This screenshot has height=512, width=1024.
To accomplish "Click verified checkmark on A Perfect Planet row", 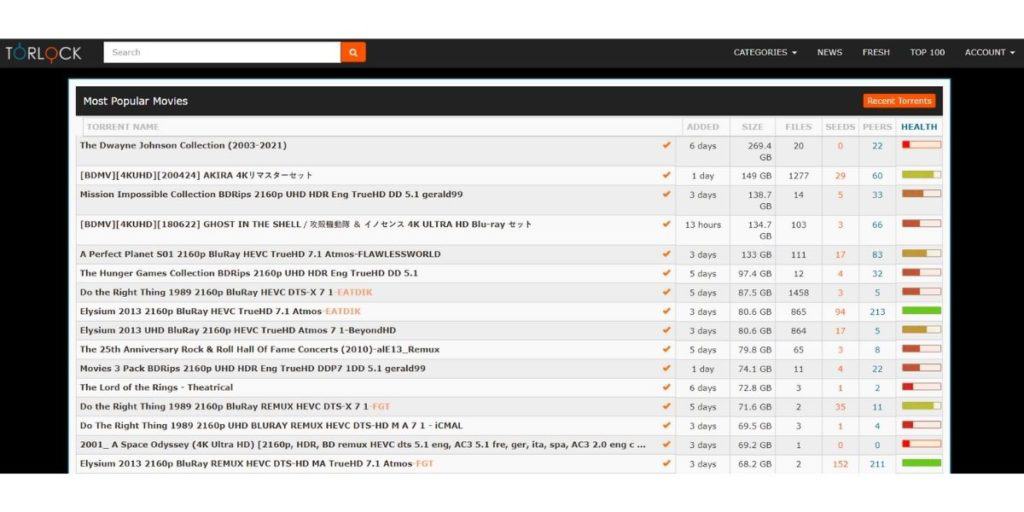I will coord(666,254).
